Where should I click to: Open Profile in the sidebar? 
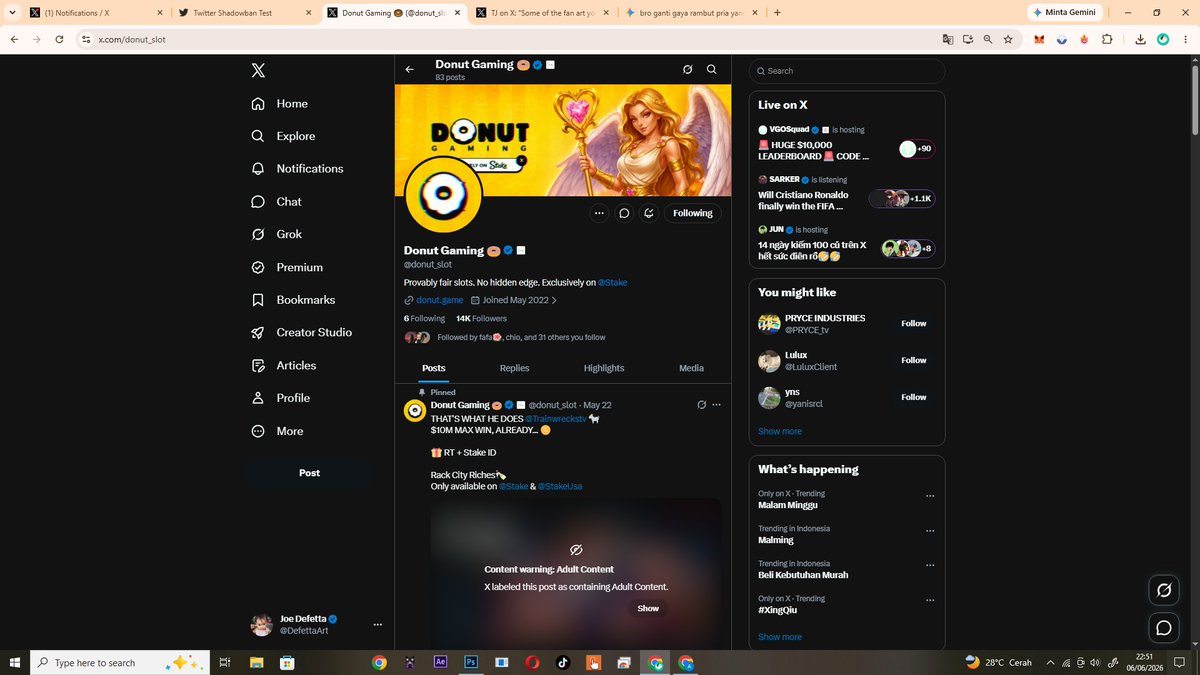[x=281, y=398]
